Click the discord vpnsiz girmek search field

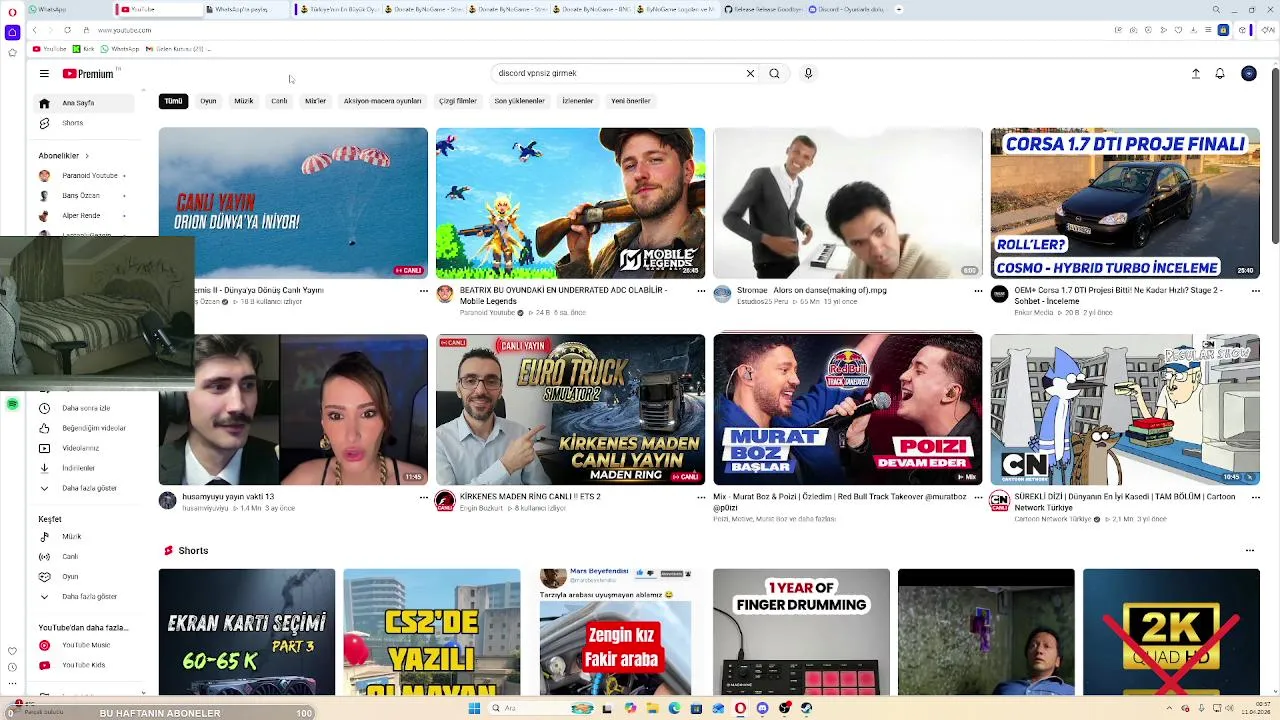pyautogui.click(x=618, y=73)
